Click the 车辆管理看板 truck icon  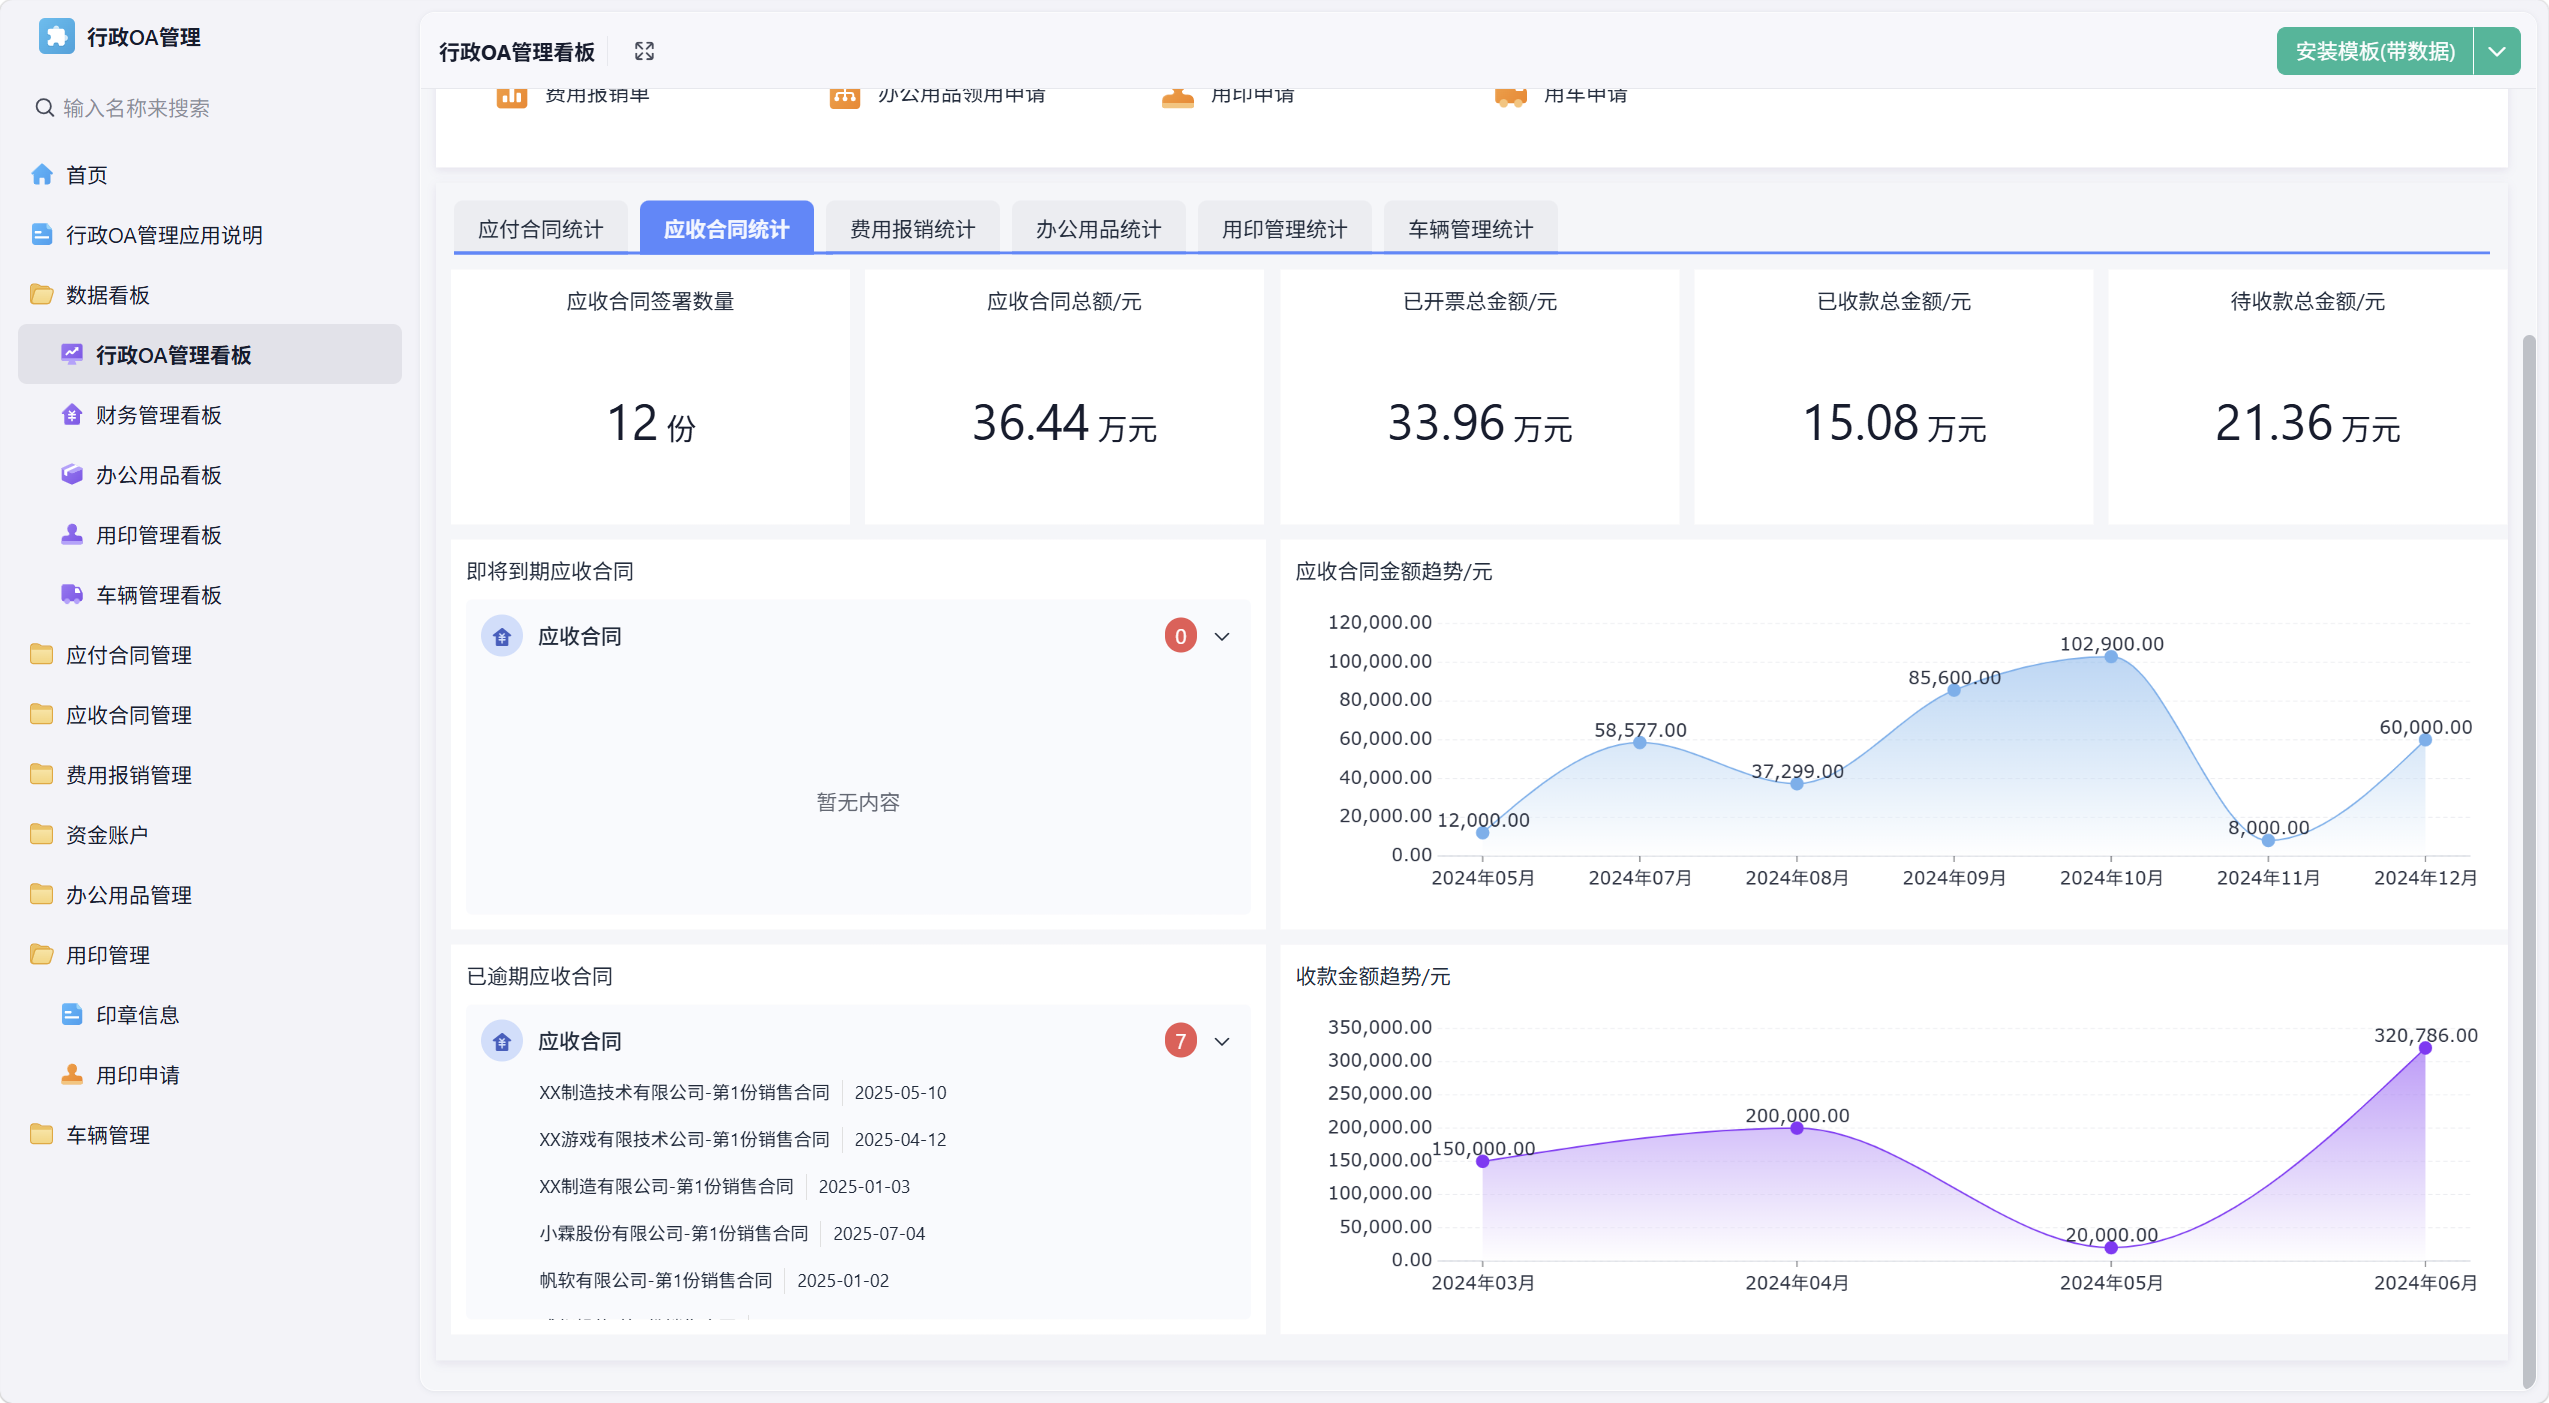[x=72, y=594]
